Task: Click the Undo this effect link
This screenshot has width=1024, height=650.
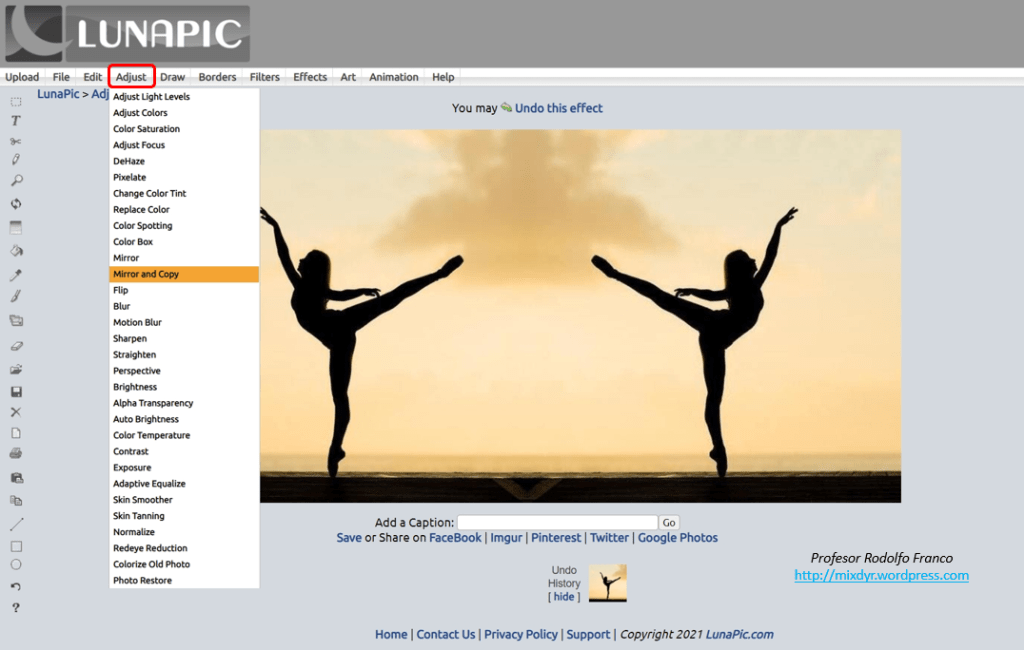Action: click(x=558, y=108)
